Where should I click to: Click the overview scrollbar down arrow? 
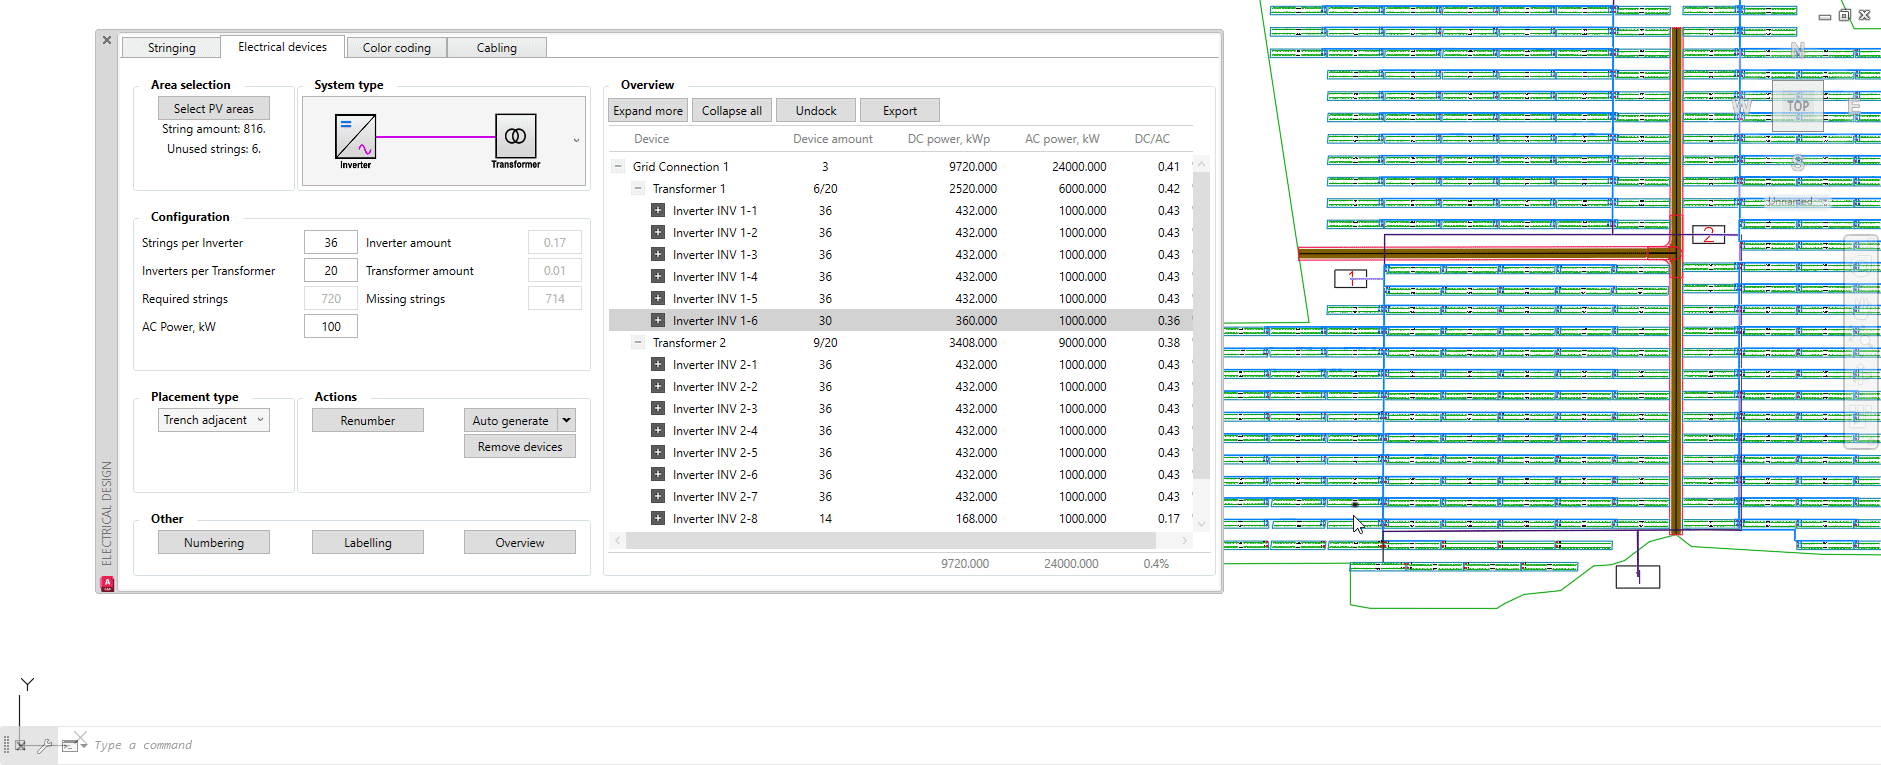point(1202,523)
